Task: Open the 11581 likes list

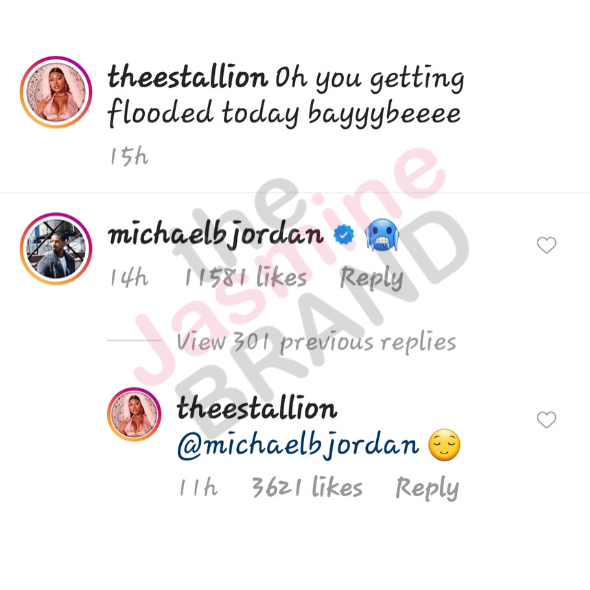Action: [x=246, y=277]
